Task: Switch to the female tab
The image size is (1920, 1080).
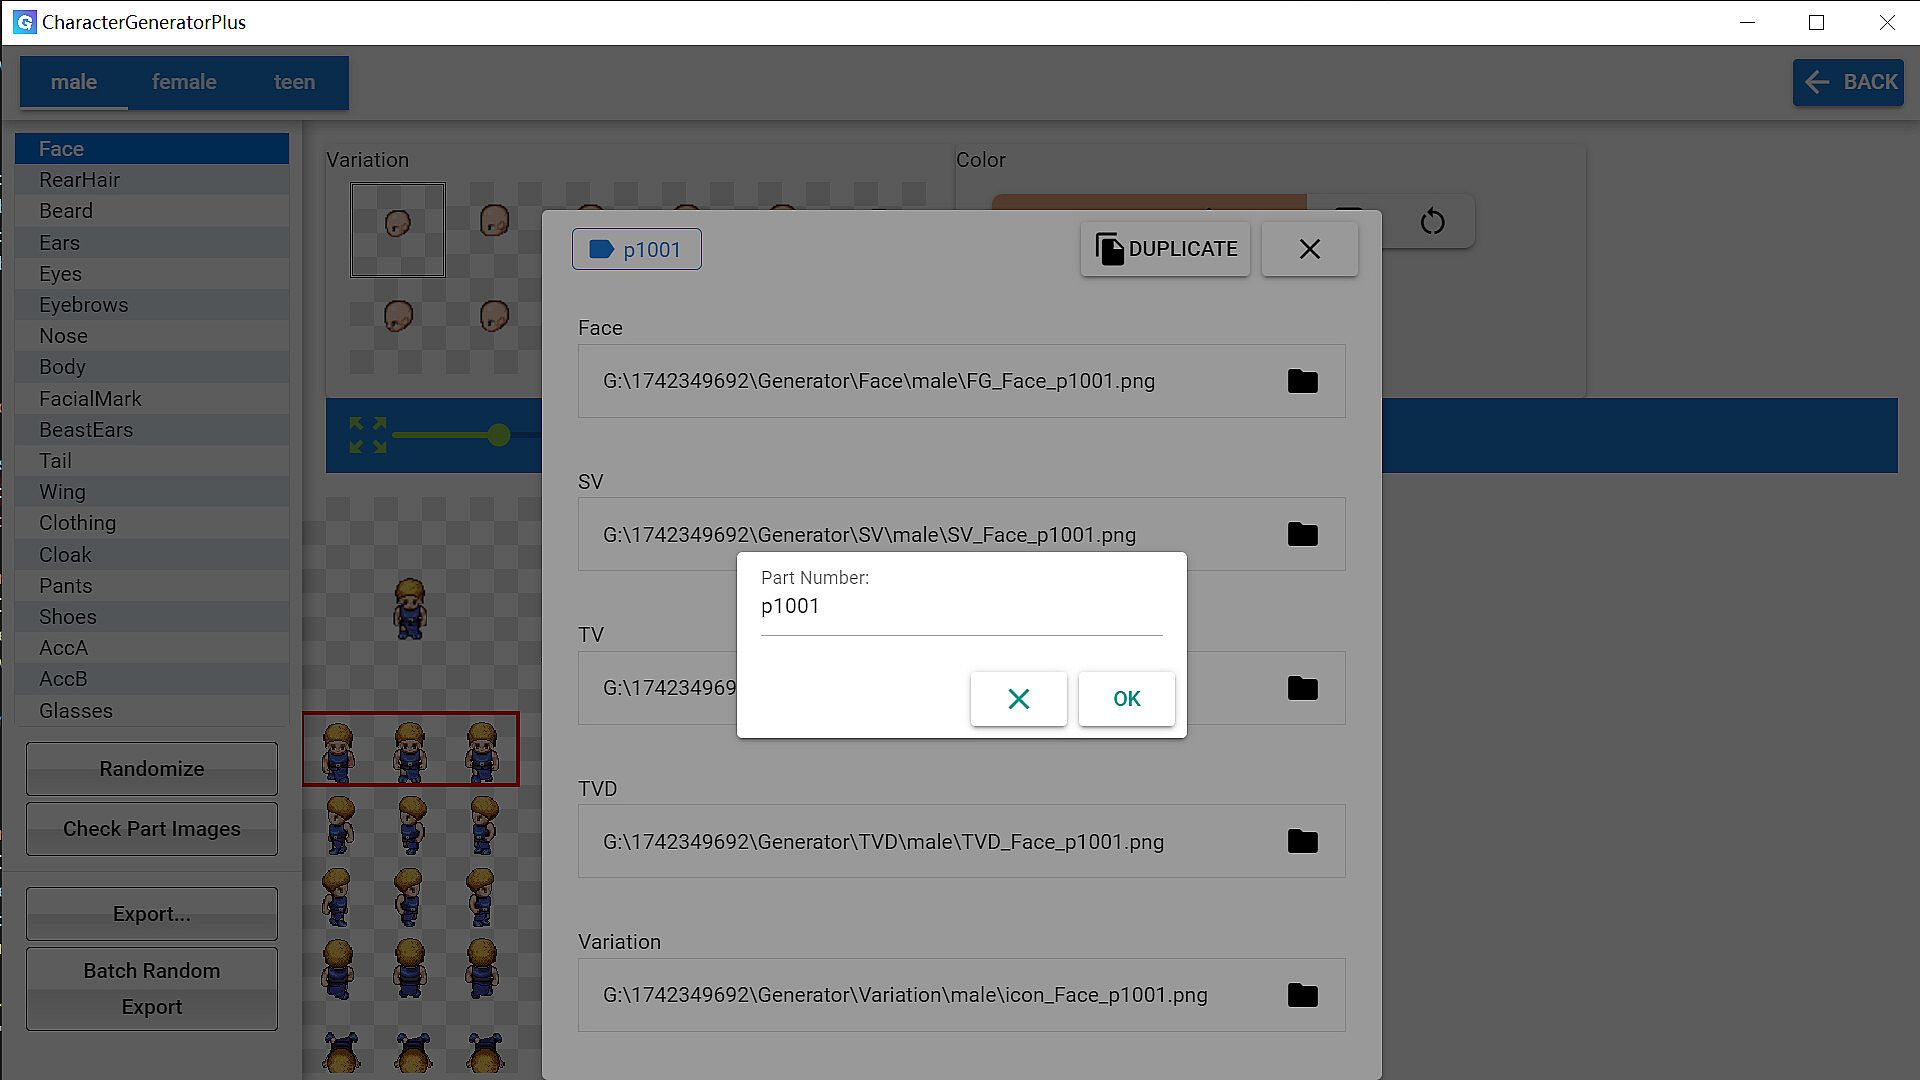Action: (184, 82)
